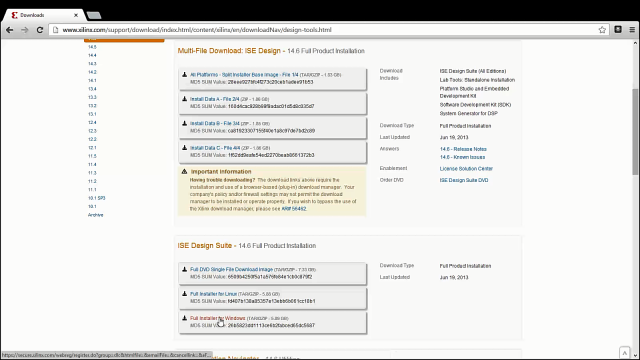Select version 12.3 in sidebar
The width and height of the screenshot is (640, 360).
92,131
